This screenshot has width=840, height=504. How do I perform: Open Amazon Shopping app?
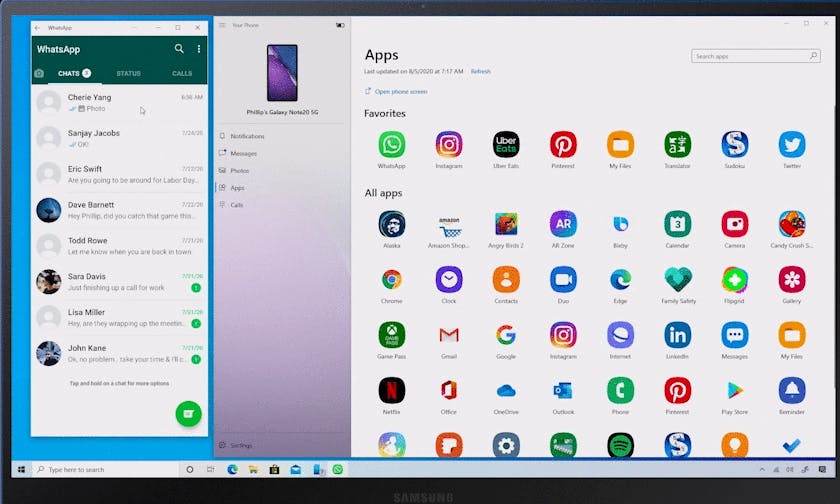tap(449, 227)
